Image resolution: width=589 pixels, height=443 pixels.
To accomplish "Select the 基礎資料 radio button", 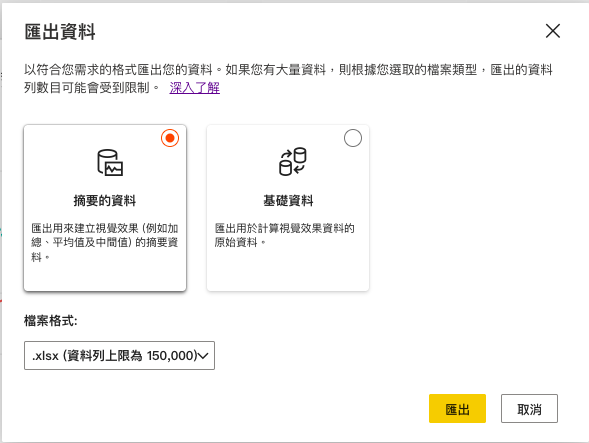I will point(353,138).
